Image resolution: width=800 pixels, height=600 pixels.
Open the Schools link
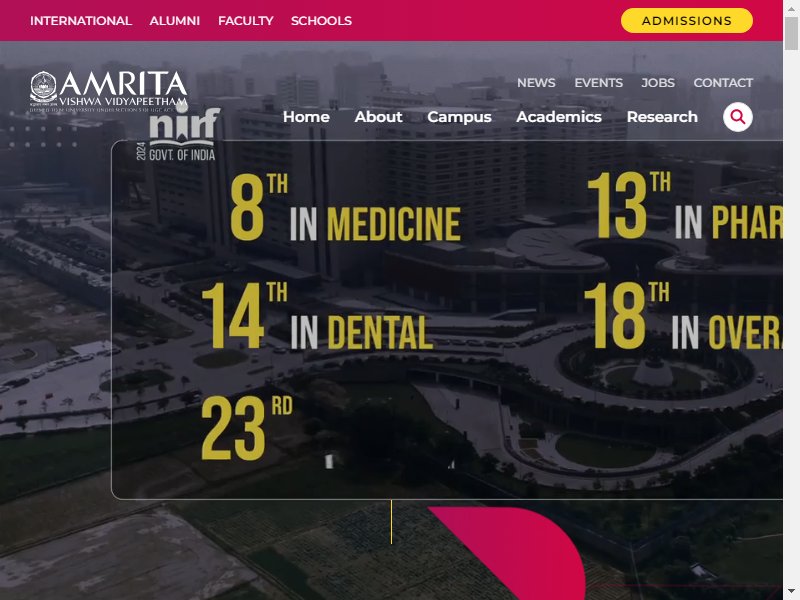pyautogui.click(x=321, y=20)
